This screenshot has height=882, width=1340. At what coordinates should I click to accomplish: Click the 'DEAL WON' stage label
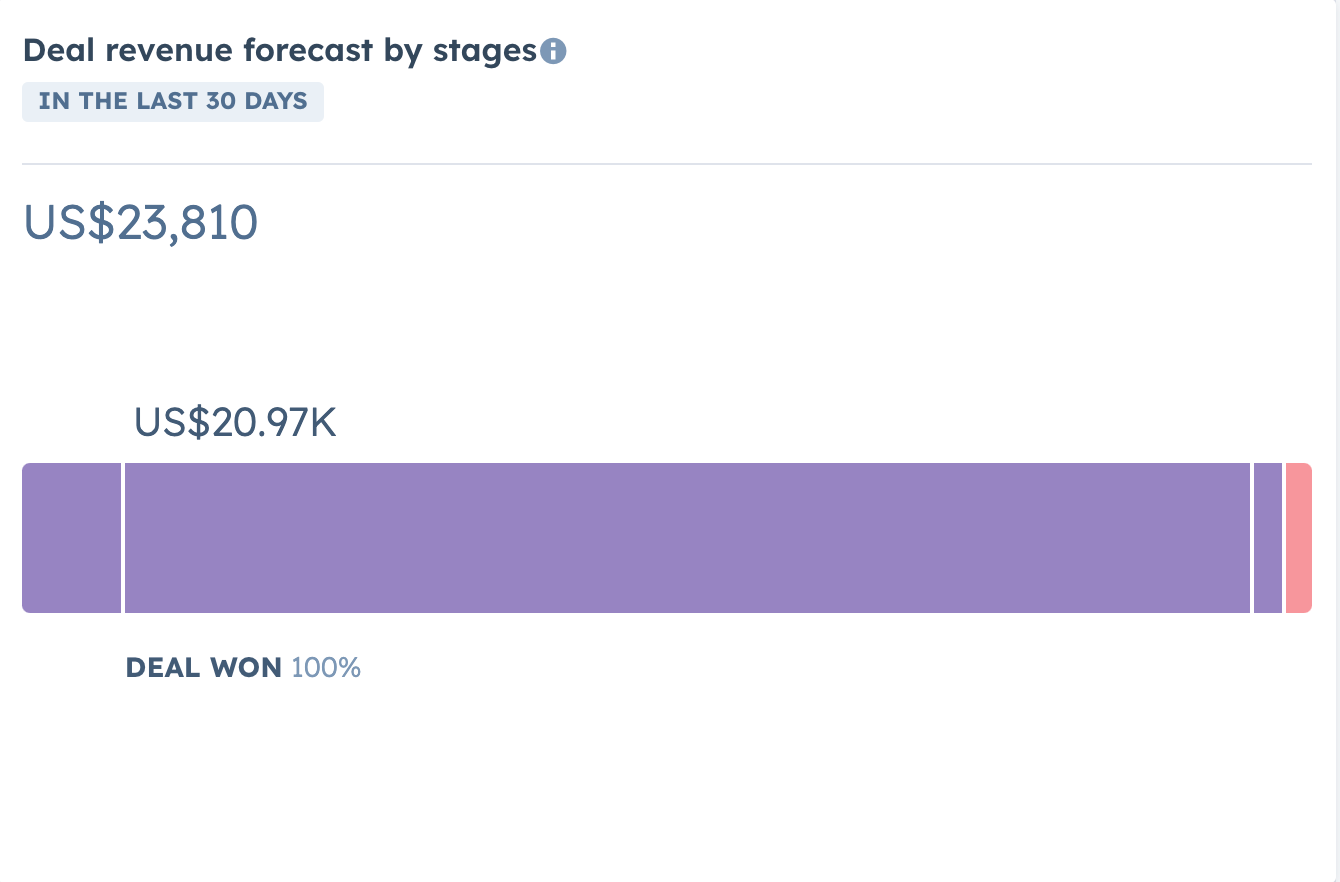(203, 667)
